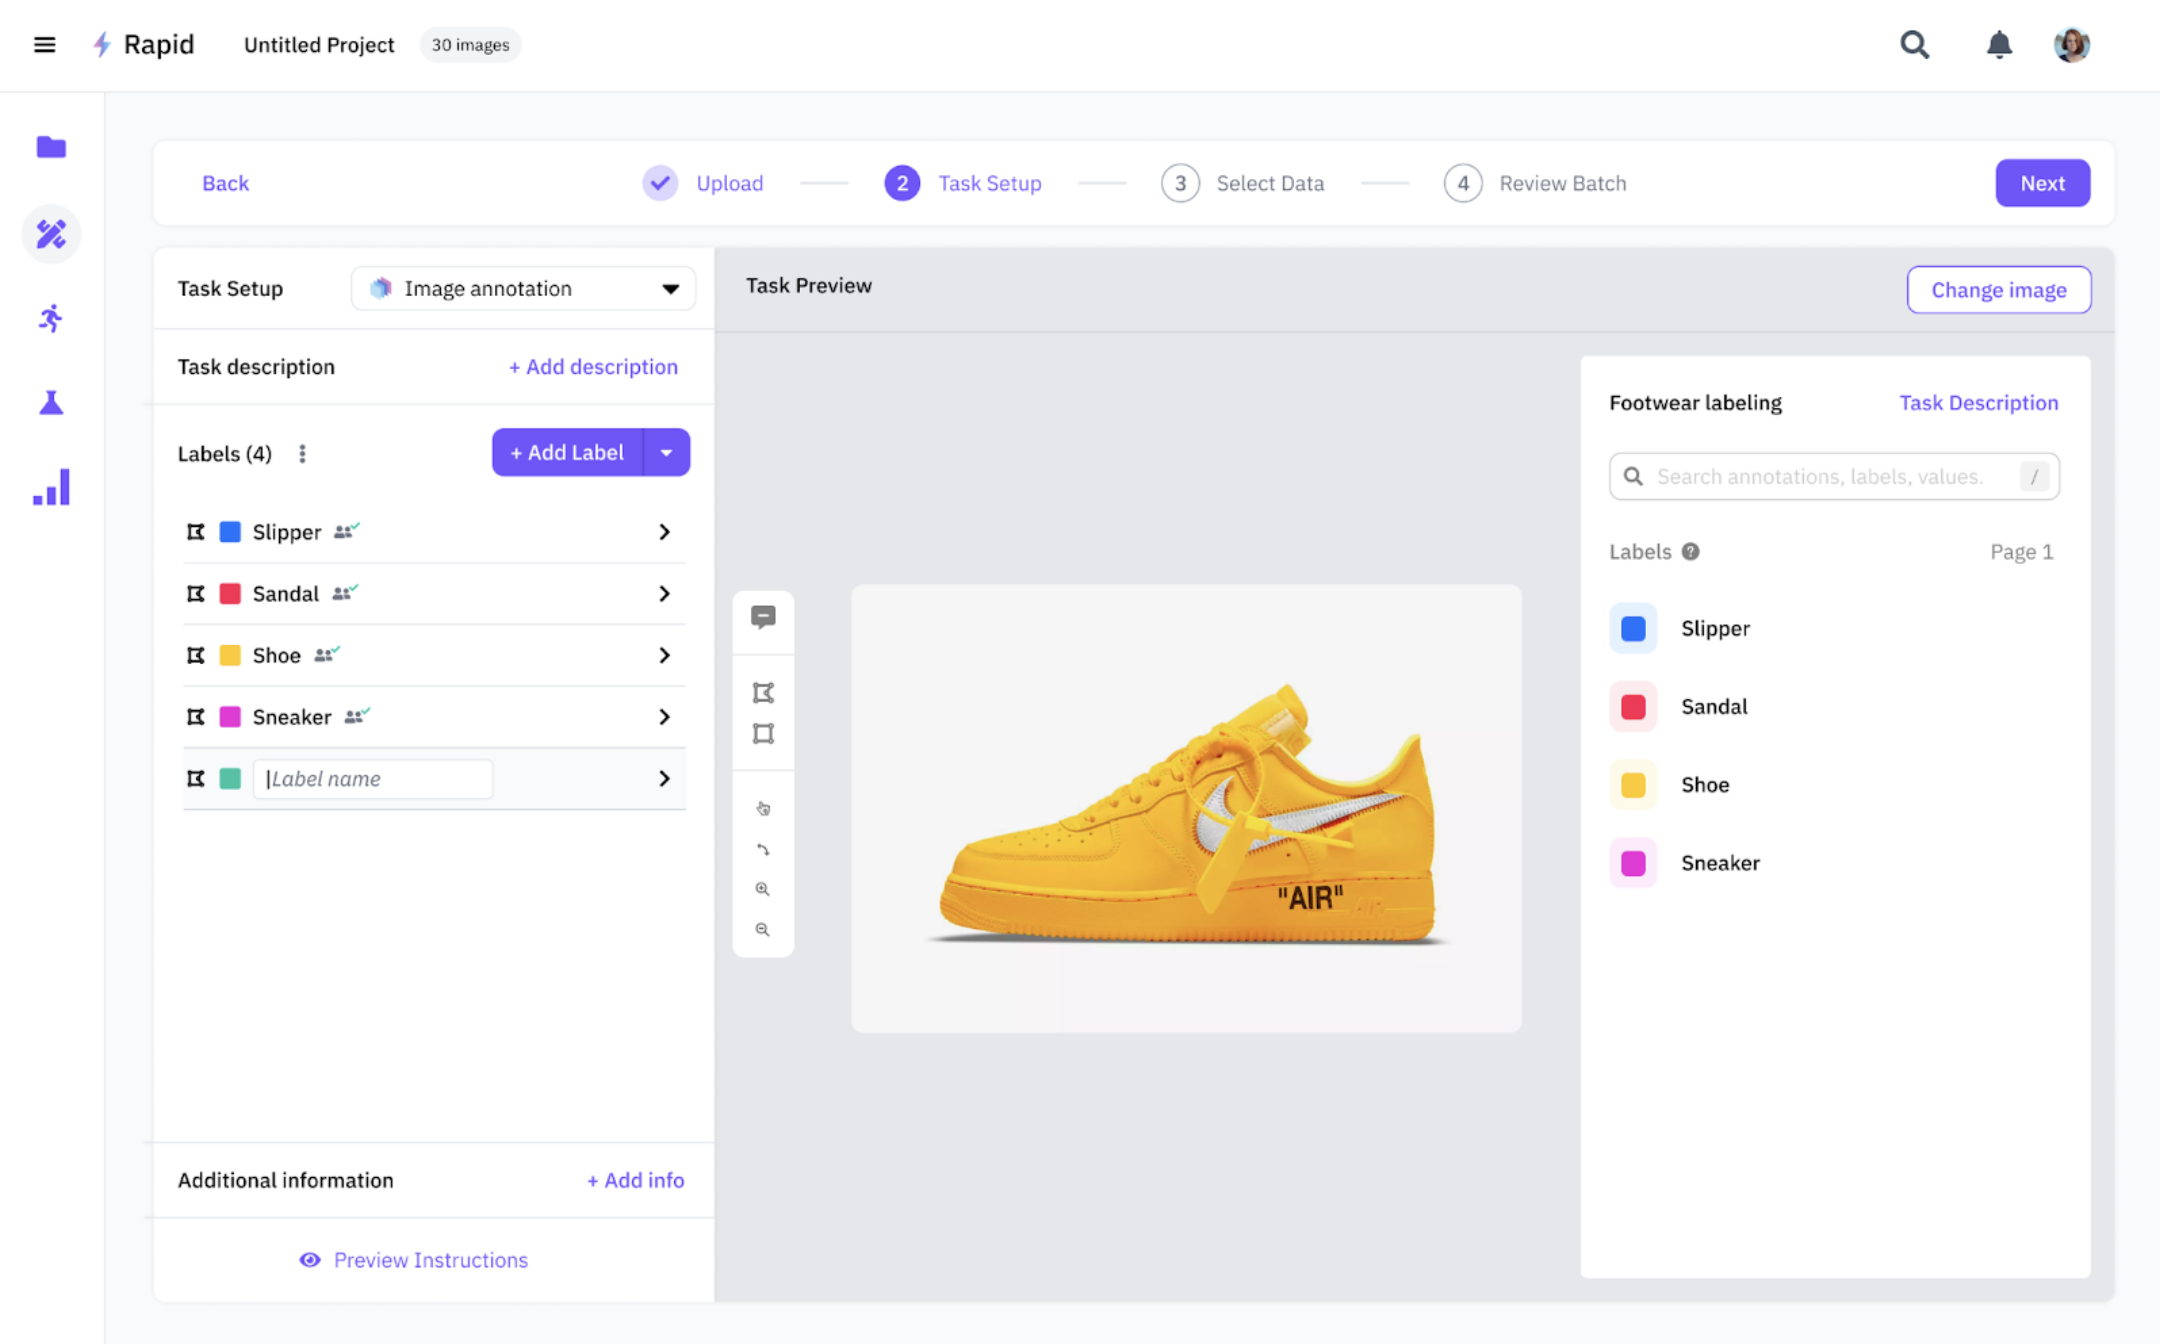Open the flask experiments sidebar icon
The image size is (2160, 1344).
51,402
